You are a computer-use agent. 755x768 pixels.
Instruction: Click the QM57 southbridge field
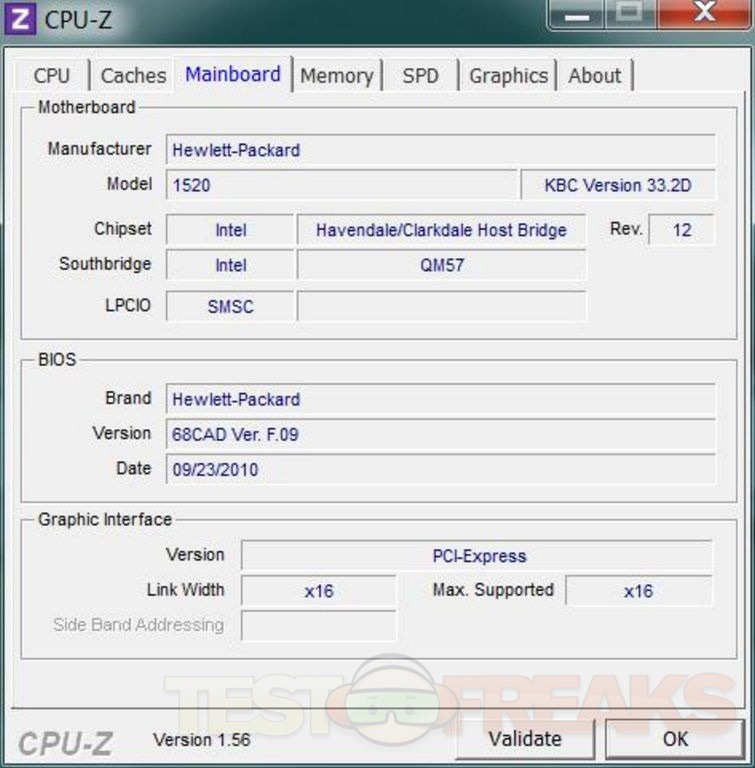tap(441, 266)
